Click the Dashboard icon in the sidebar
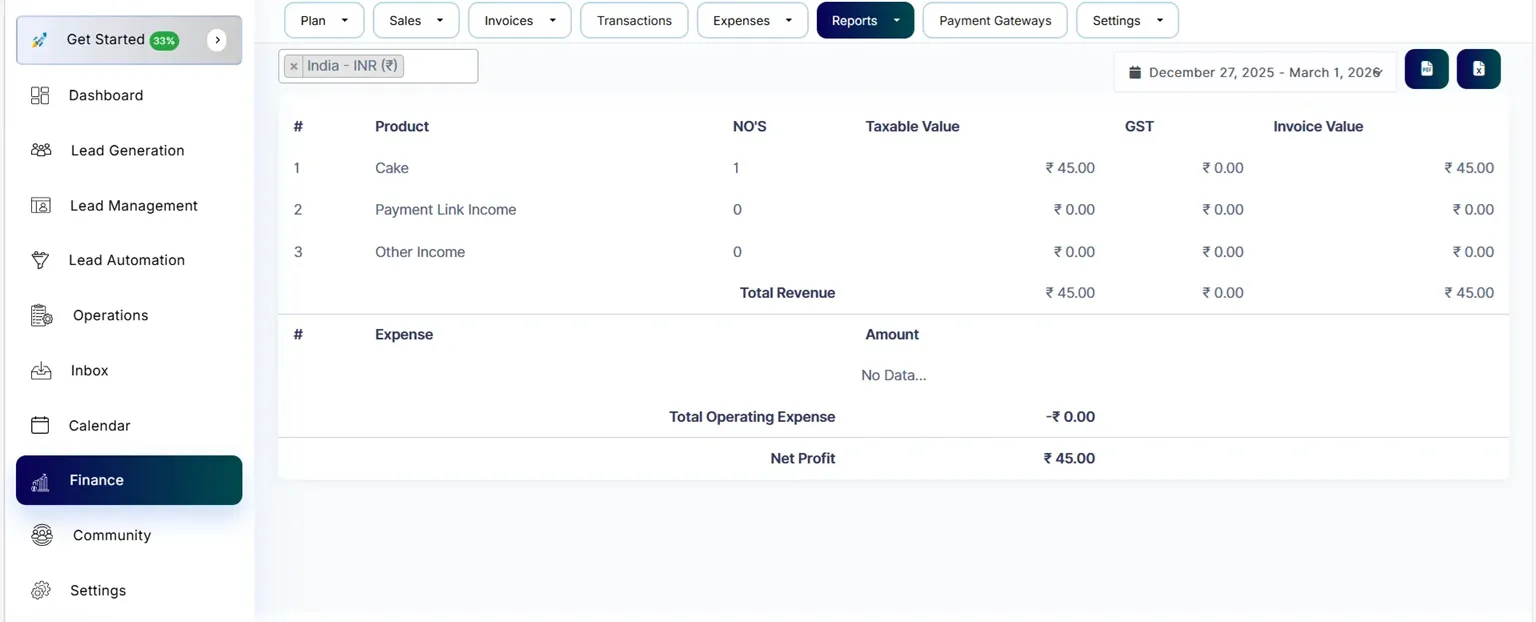 tap(40, 96)
